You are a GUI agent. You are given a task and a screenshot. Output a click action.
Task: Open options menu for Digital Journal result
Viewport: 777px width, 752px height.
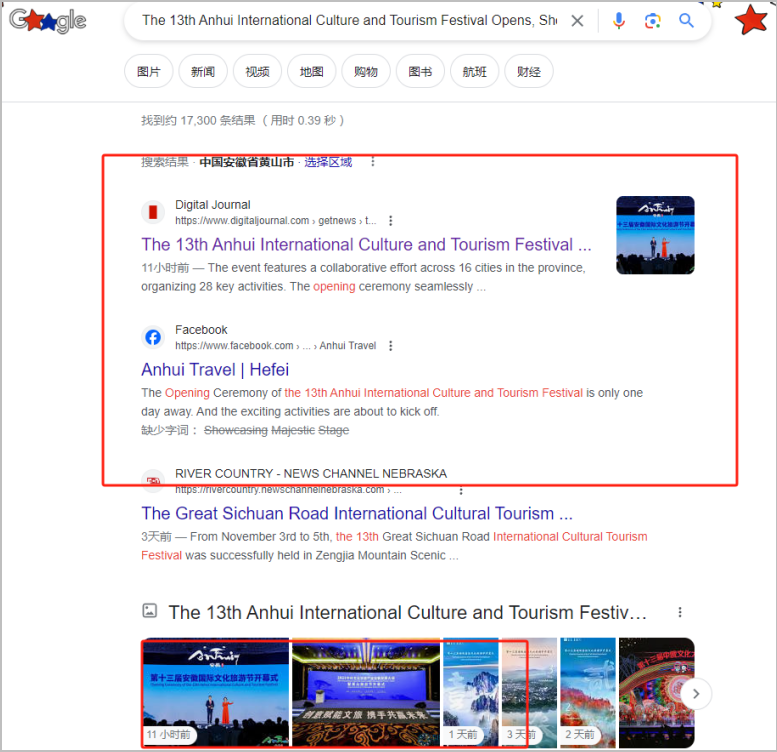click(391, 221)
